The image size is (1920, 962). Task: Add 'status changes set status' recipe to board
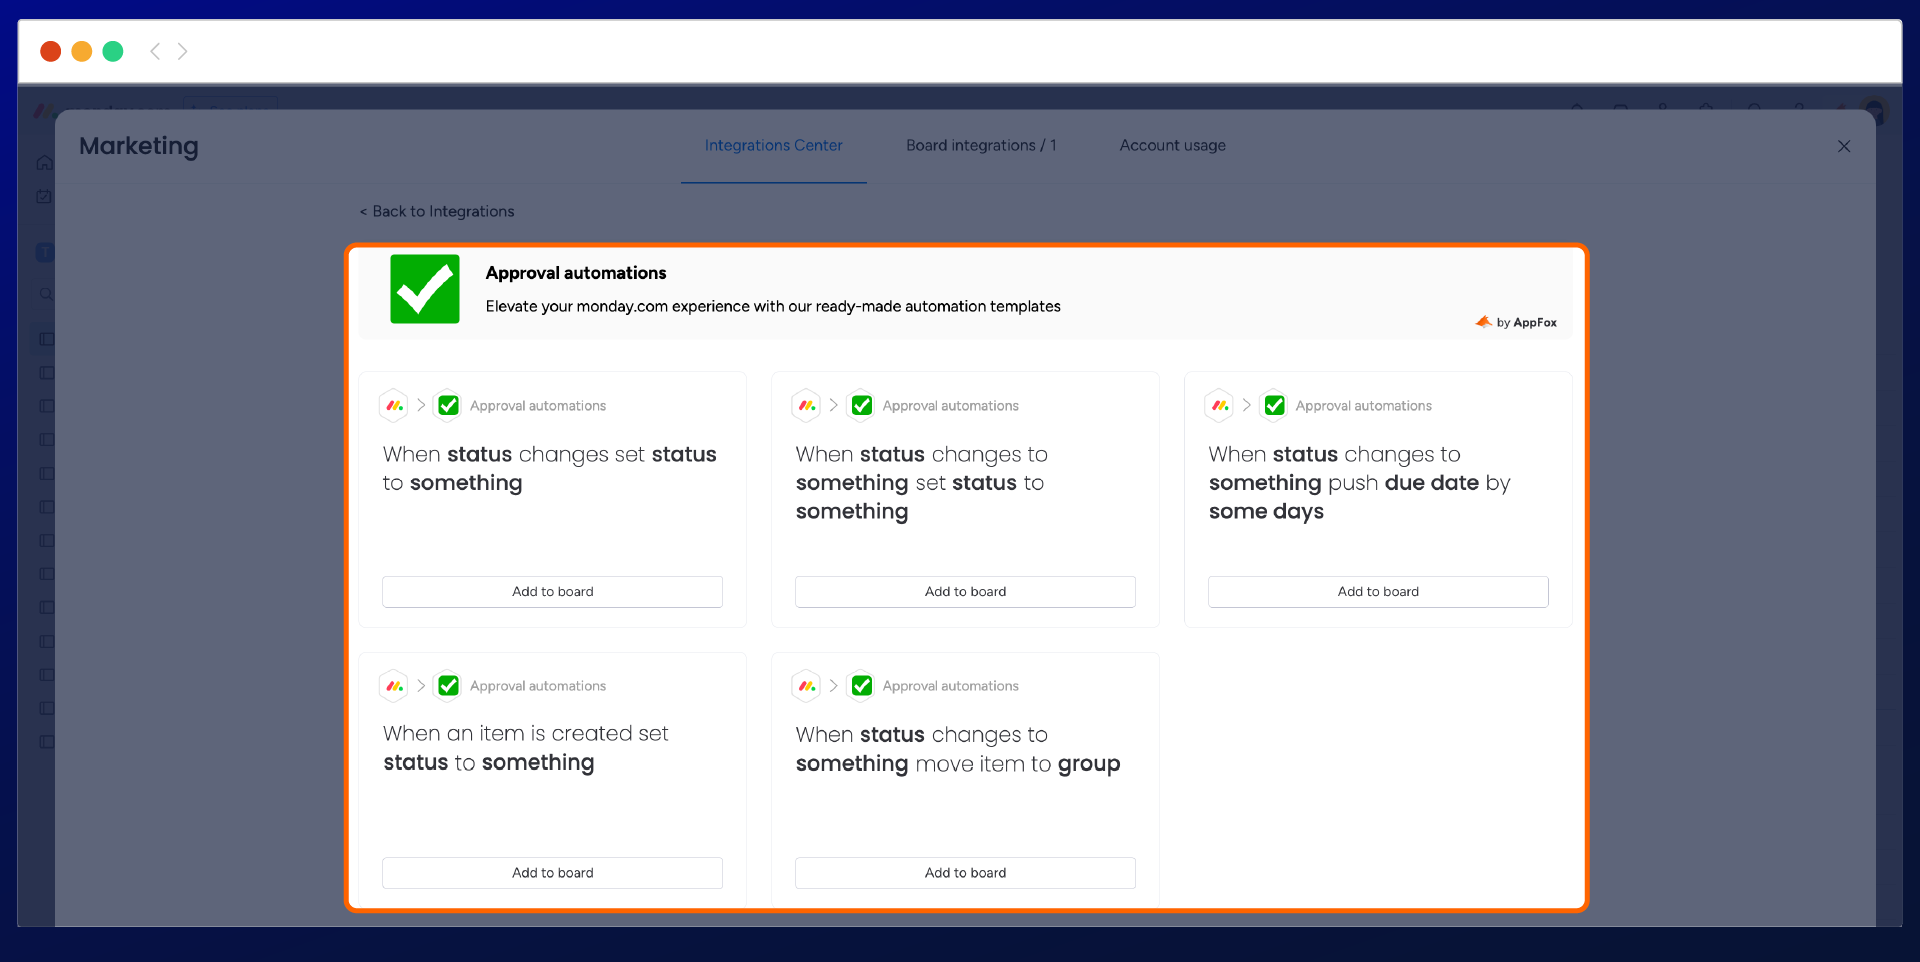pyautogui.click(x=552, y=592)
